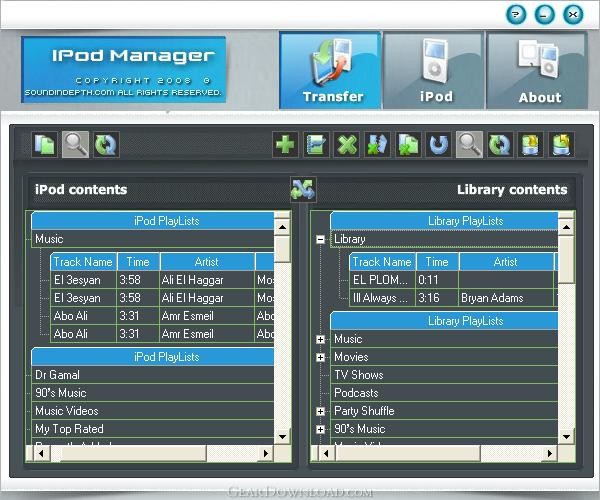The width and height of the screenshot is (600, 500).
Task: Open the iPod tab
Action: coord(434,70)
